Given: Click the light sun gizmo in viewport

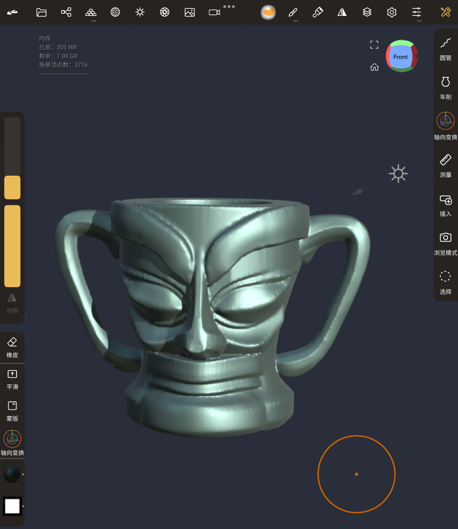Looking at the screenshot, I should [398, 174].
